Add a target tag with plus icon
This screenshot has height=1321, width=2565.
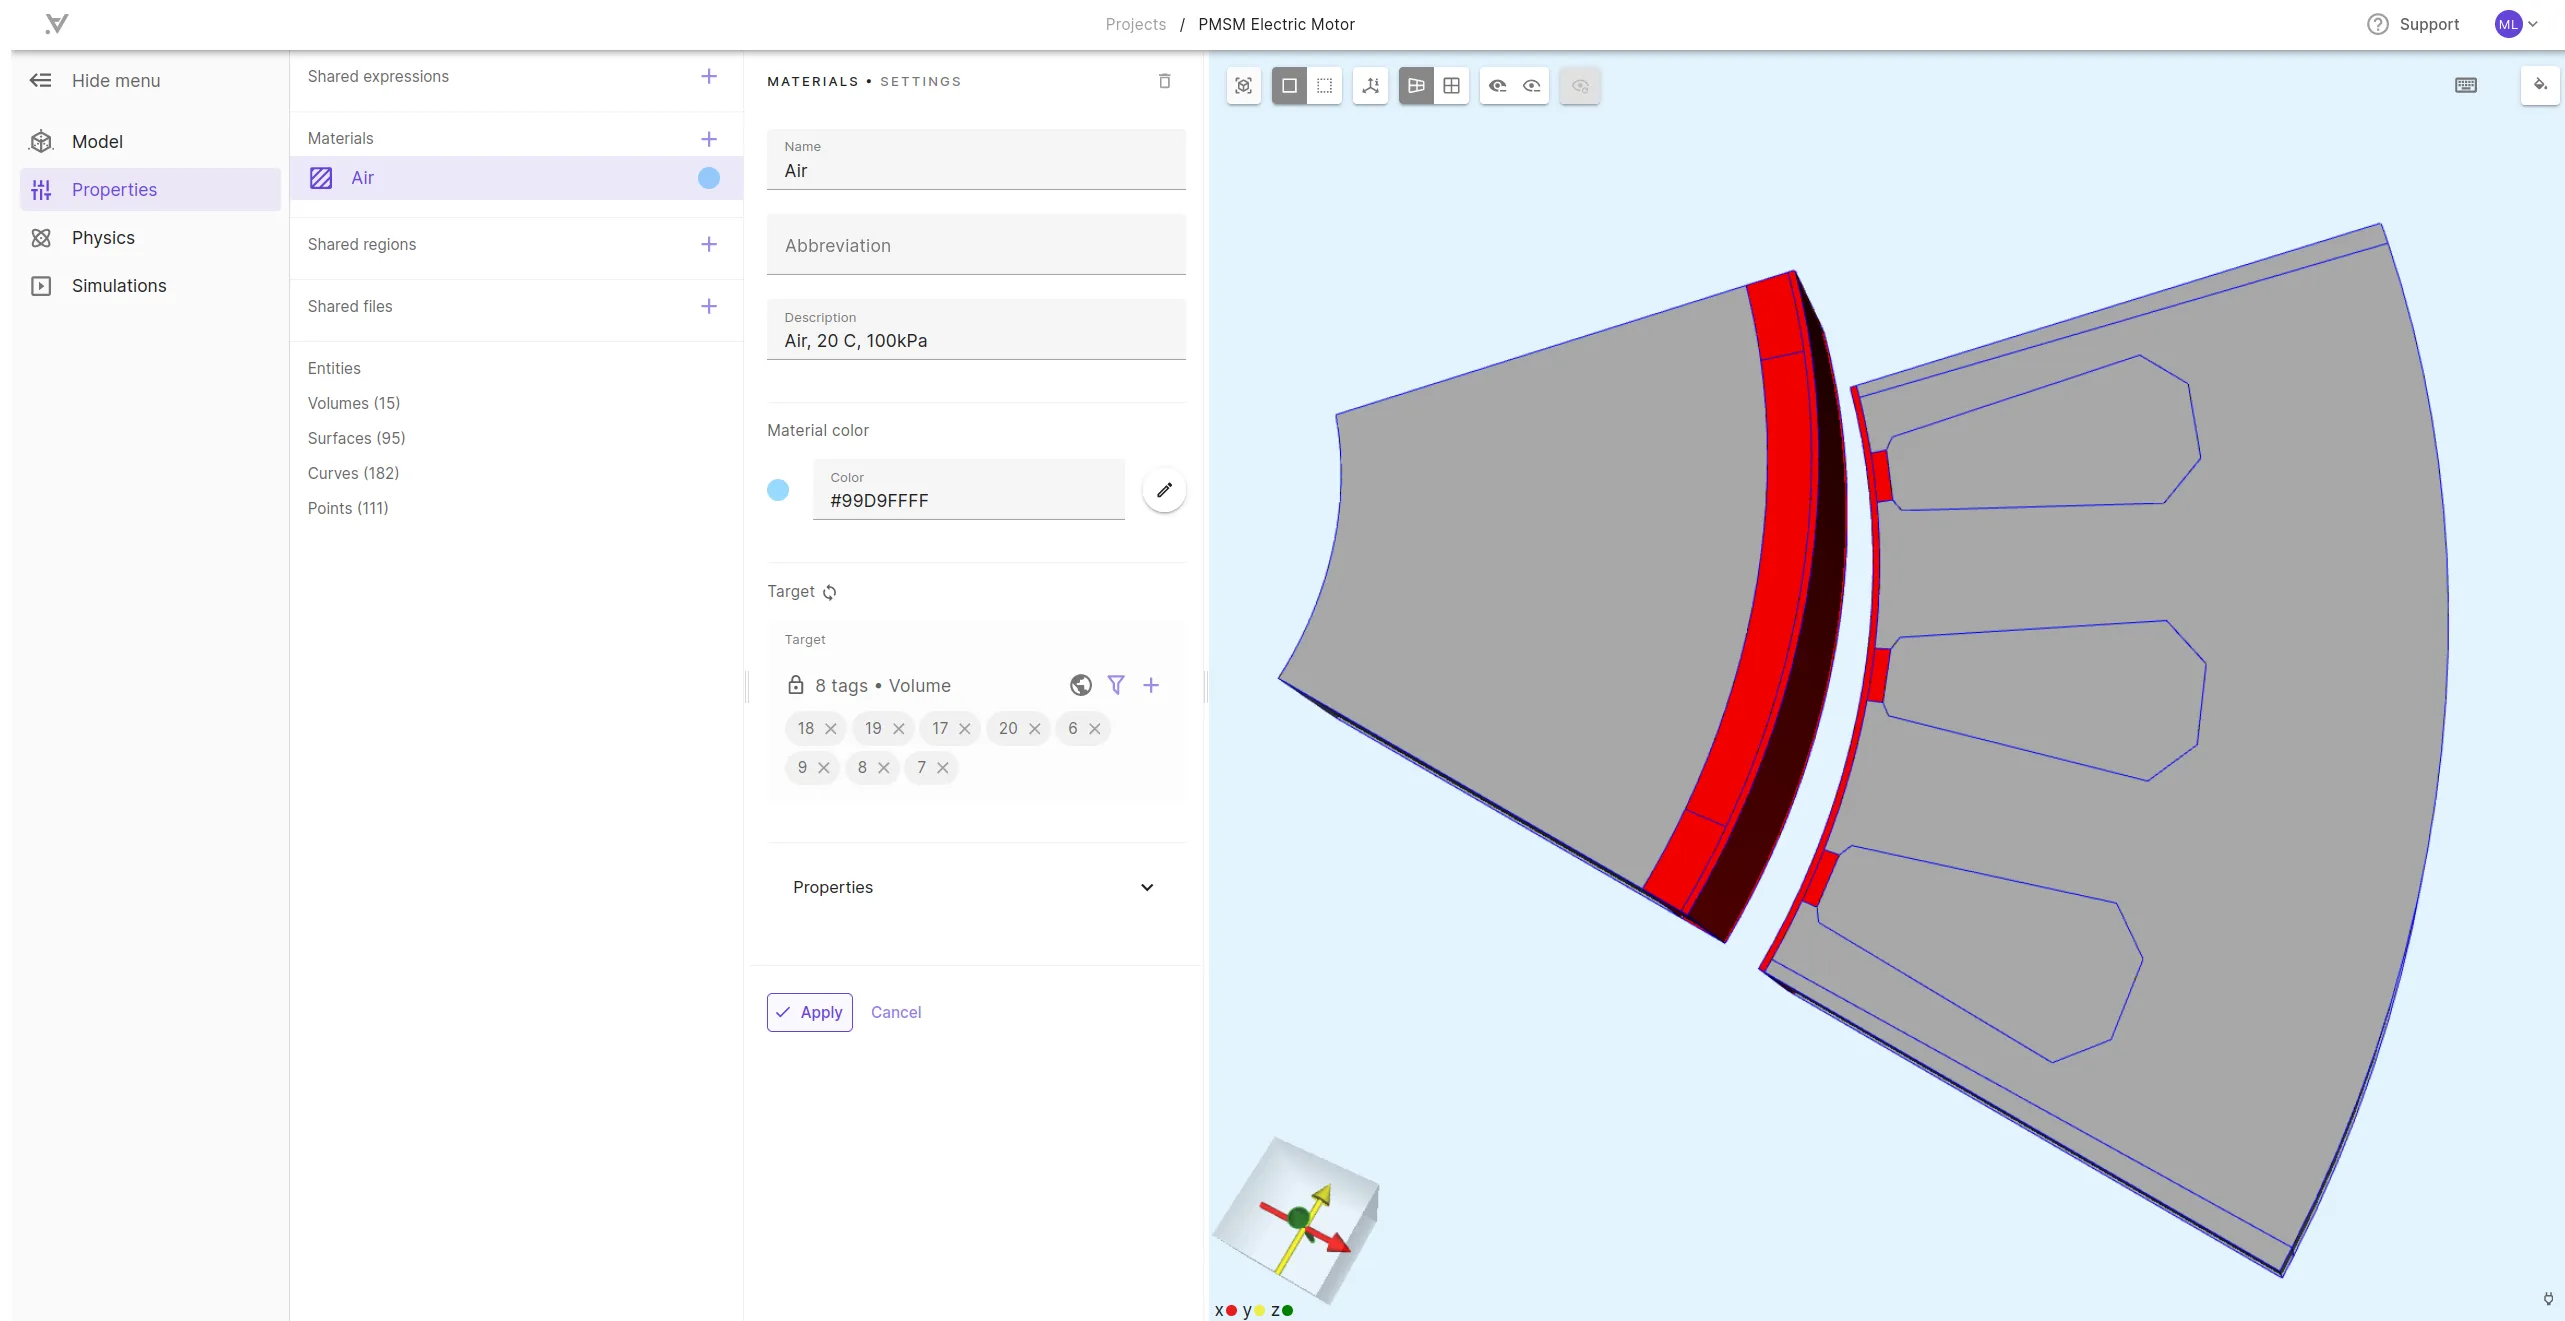click(x=1151, y=686)
